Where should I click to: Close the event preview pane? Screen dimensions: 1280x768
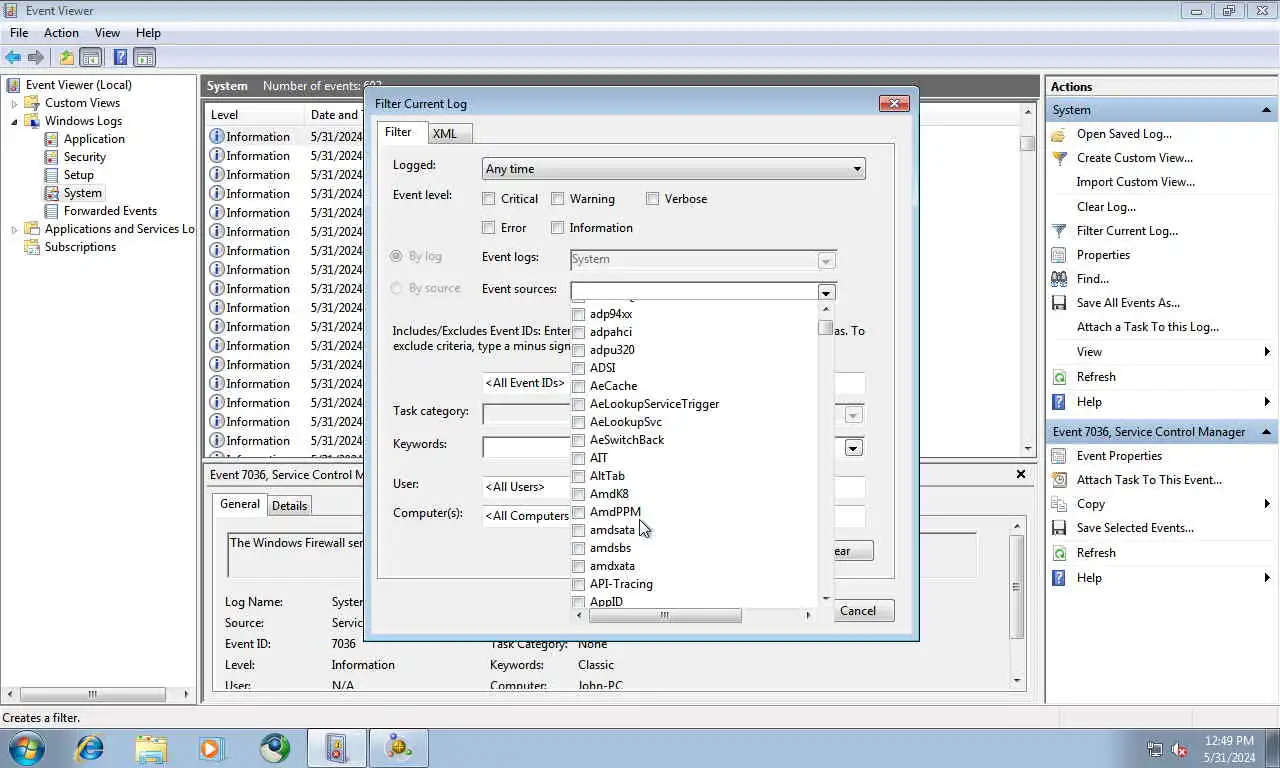1021,474
